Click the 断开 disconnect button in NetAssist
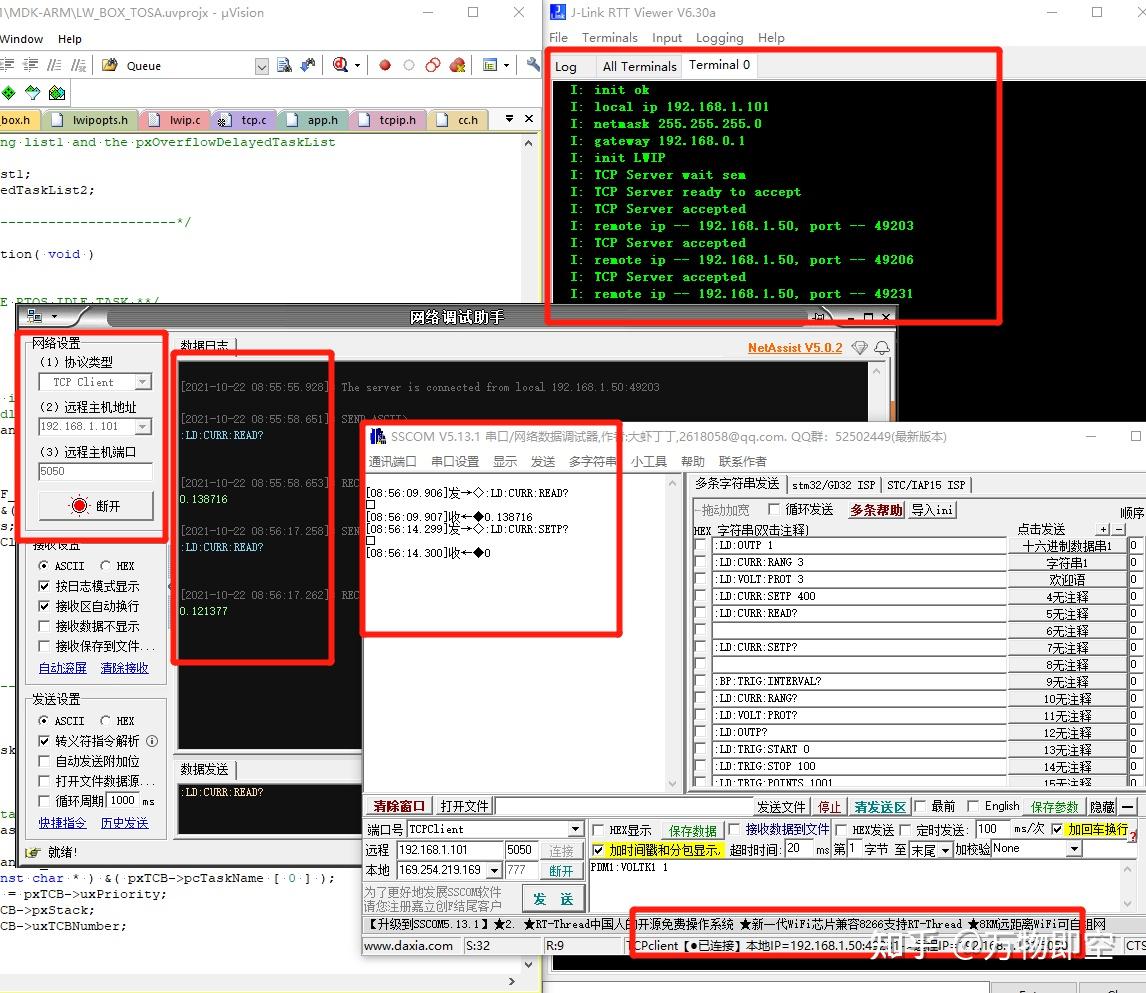Screen dimensions: 1146x993 point(96,506)
